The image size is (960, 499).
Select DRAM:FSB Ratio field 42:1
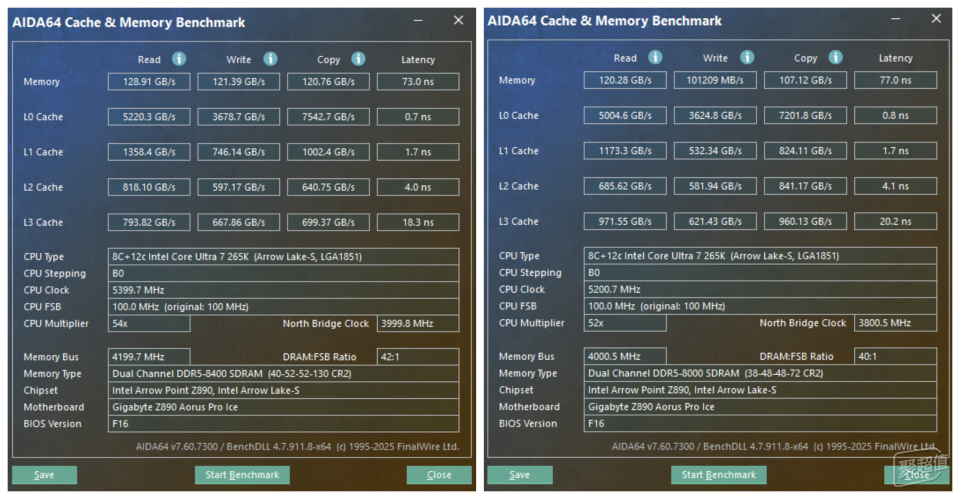(x=418, y=357)
